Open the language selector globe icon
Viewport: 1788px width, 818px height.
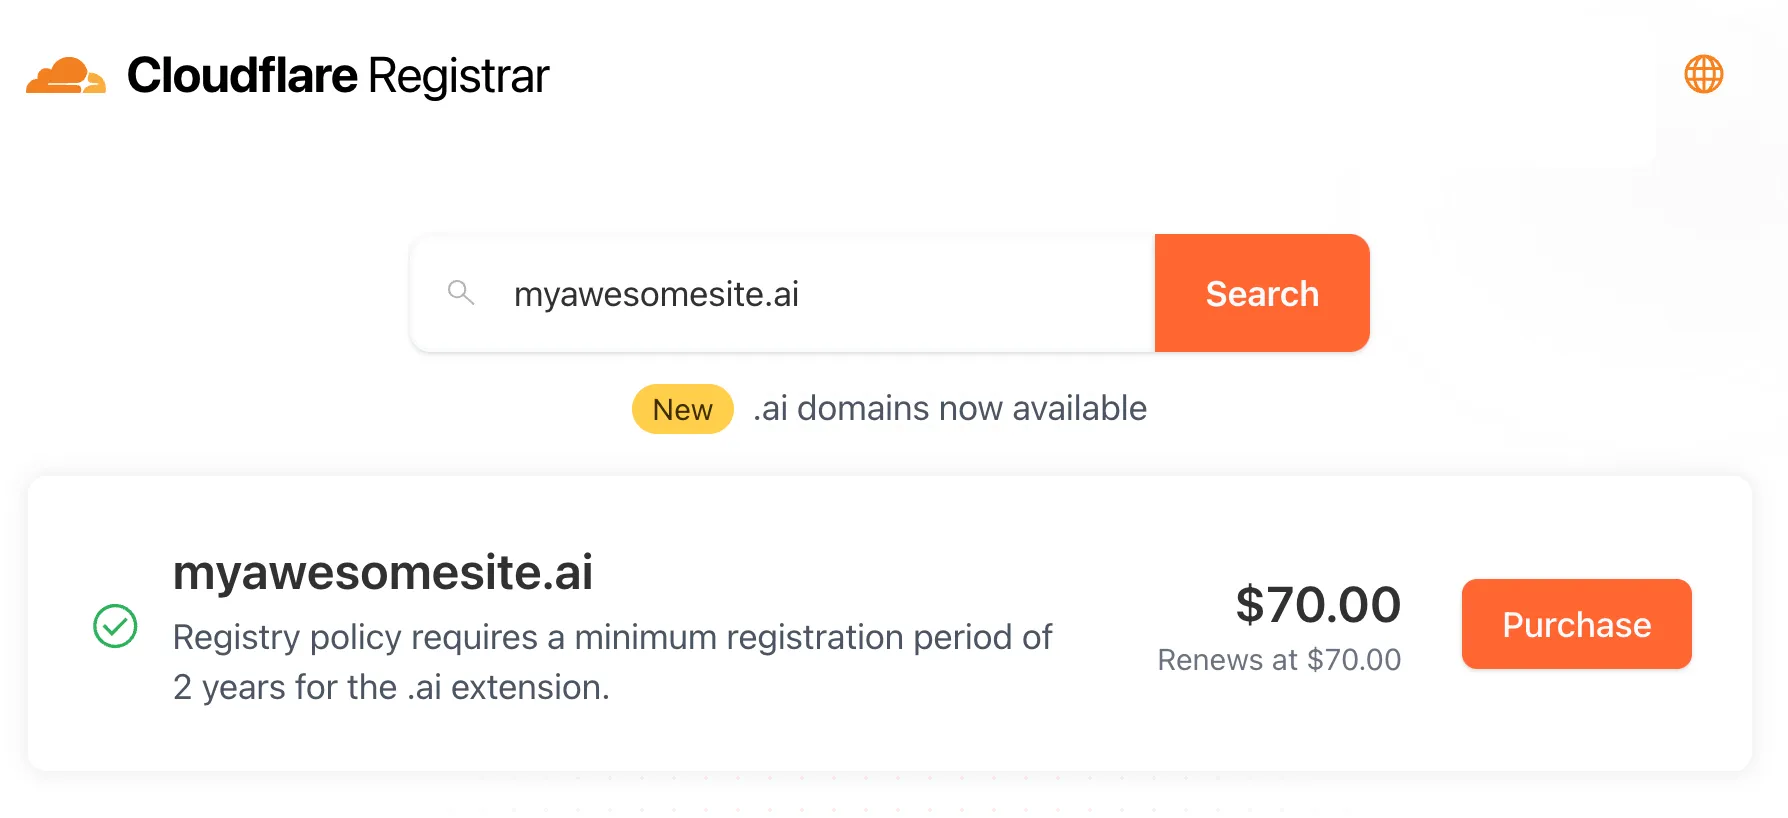point(1704,73)
